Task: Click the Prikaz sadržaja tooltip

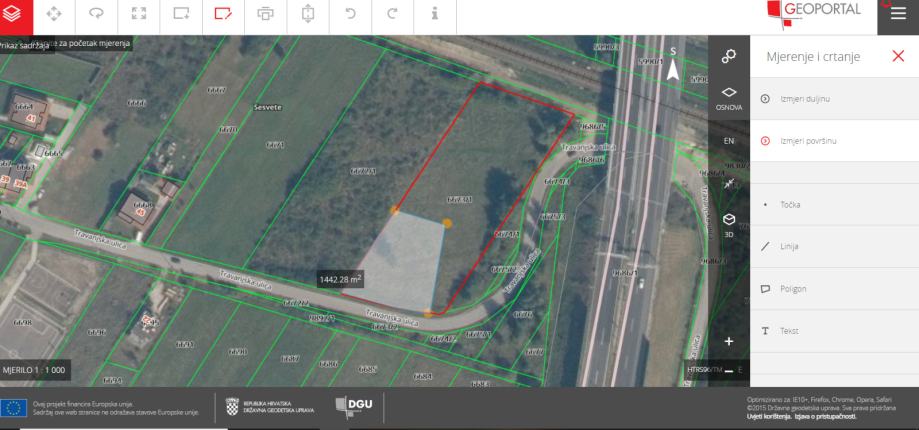Action: point(26,47)
